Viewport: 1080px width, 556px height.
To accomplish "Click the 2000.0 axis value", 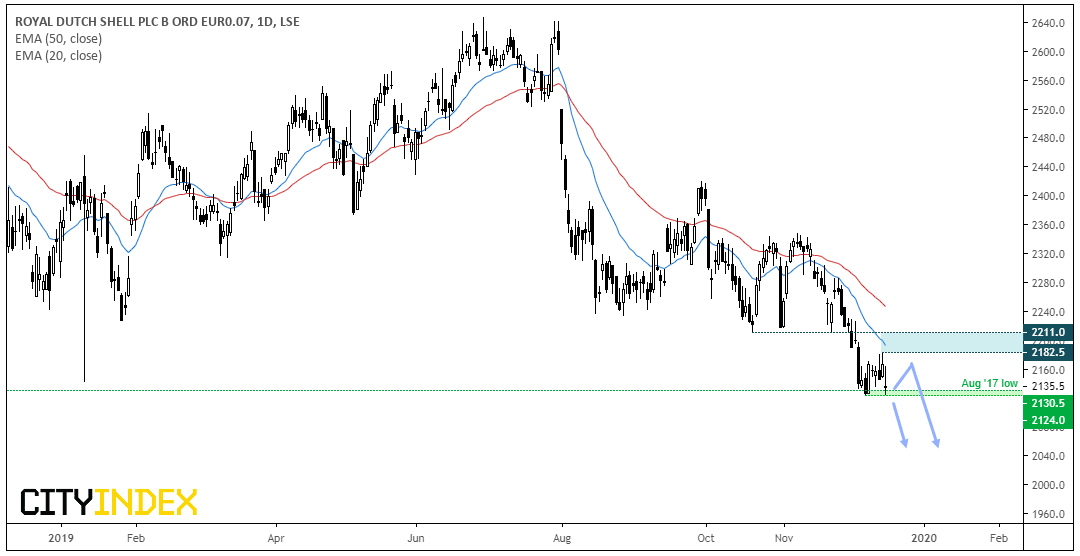I will [x=1050, y=485].
